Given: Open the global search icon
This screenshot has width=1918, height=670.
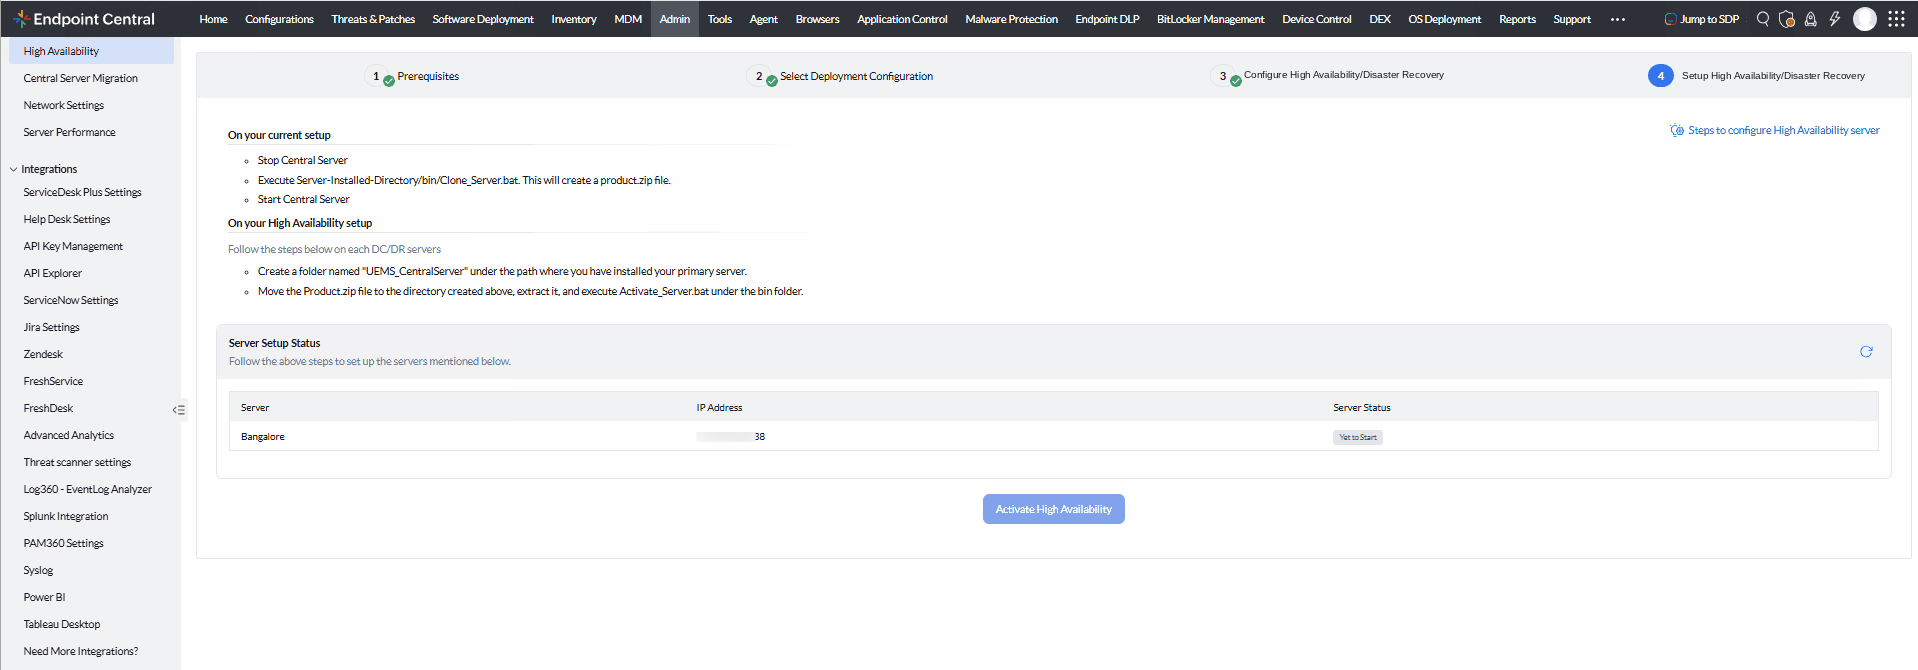Looking at the screenshot, I should [x=1763, y=19].
